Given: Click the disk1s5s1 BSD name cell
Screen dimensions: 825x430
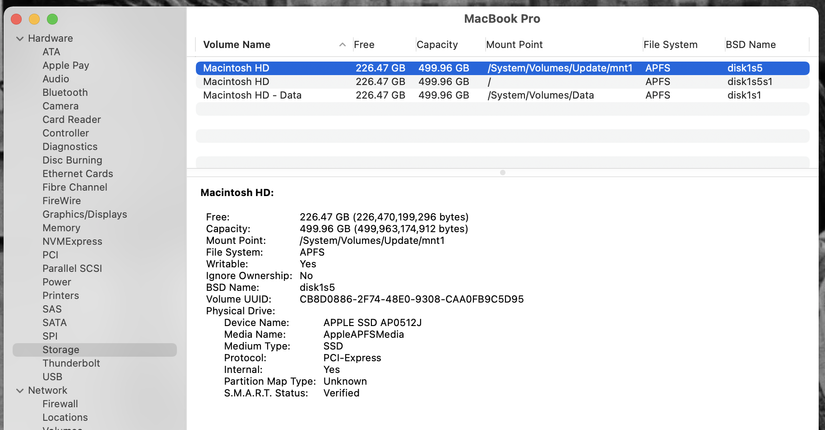Looking at the screenshot, I should pos(750,82).
